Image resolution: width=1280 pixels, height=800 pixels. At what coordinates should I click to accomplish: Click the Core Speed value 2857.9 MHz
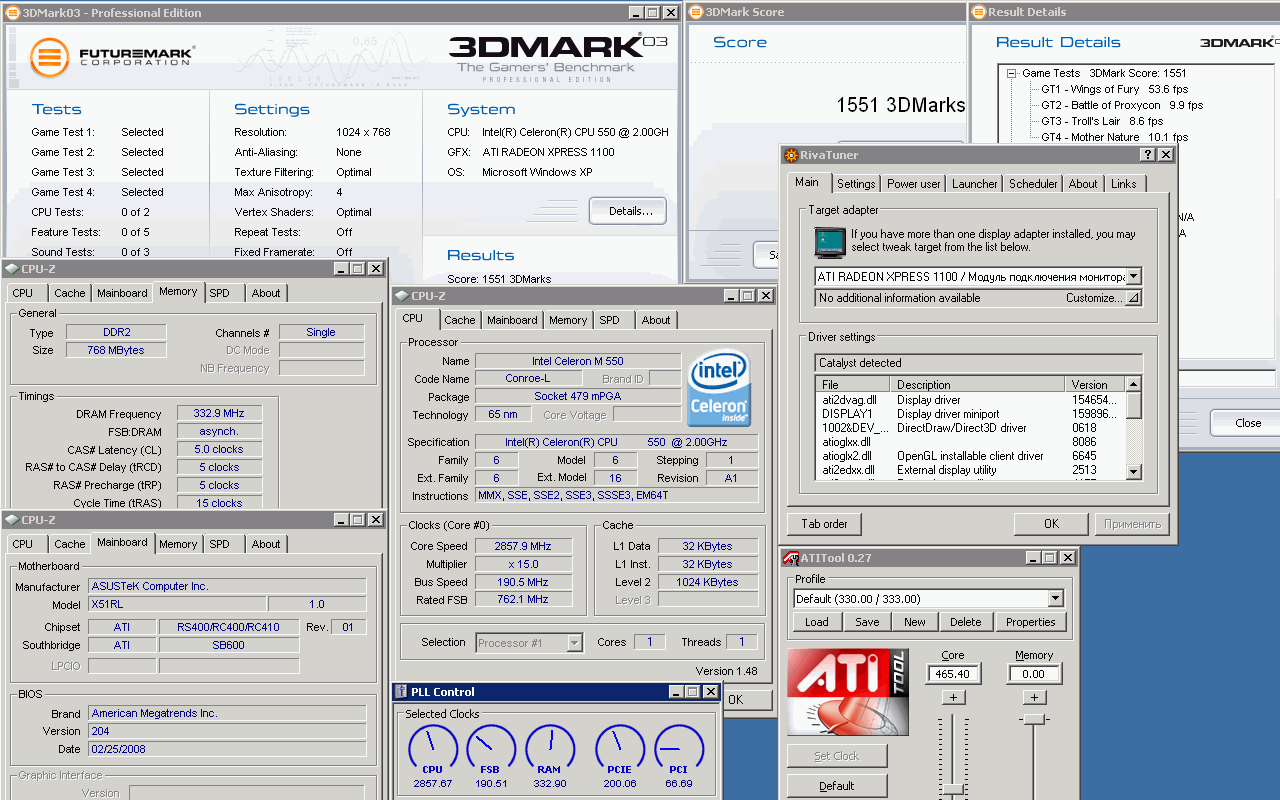(523, 546)
